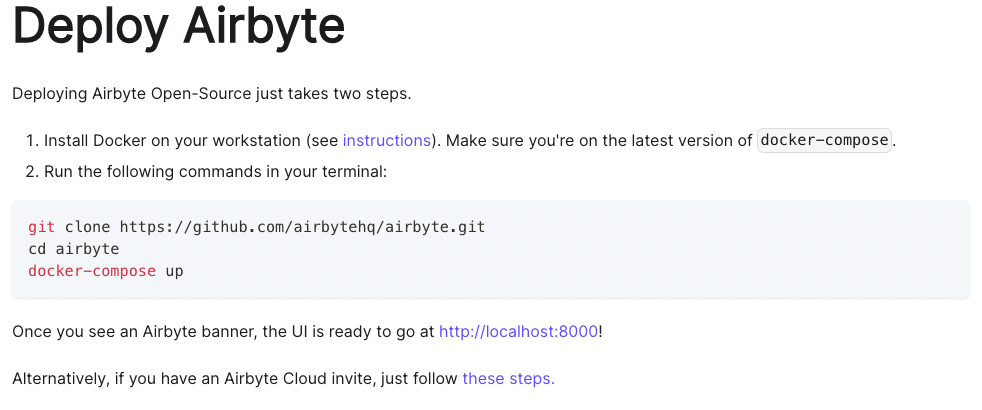The image size is (982, 410).
Task: Click the word 'clone' in the git command
Action: (87, 227)
